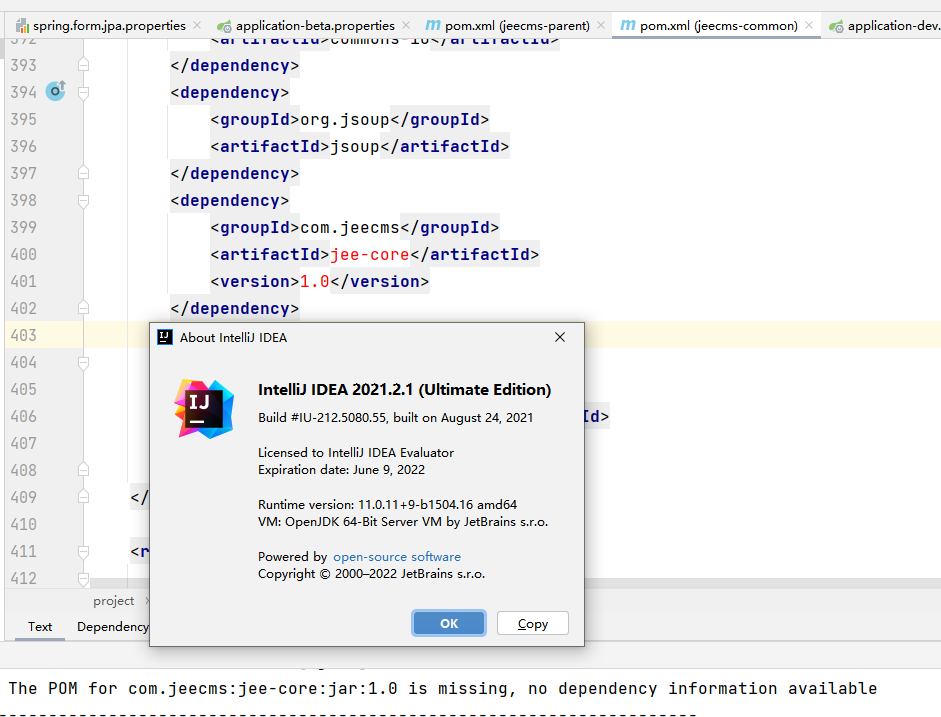
Task: Close pom.xml (jeecms-common) tab
Action: pos(809,25)
